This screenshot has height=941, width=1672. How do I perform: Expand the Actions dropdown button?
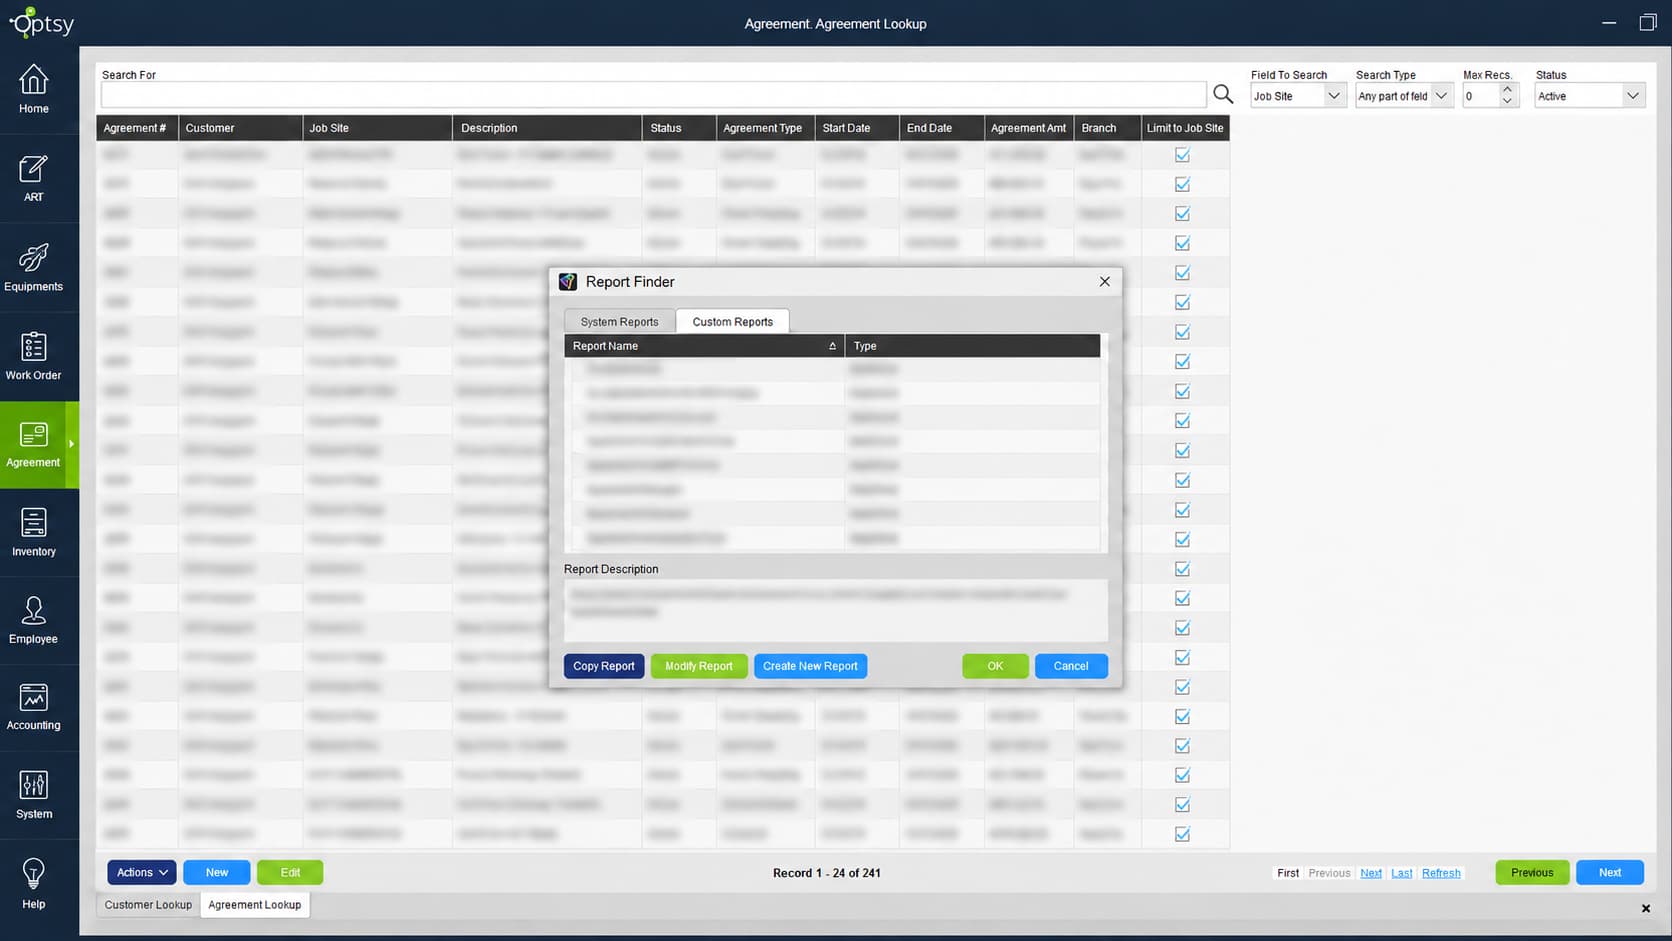(x=142, y=873)
